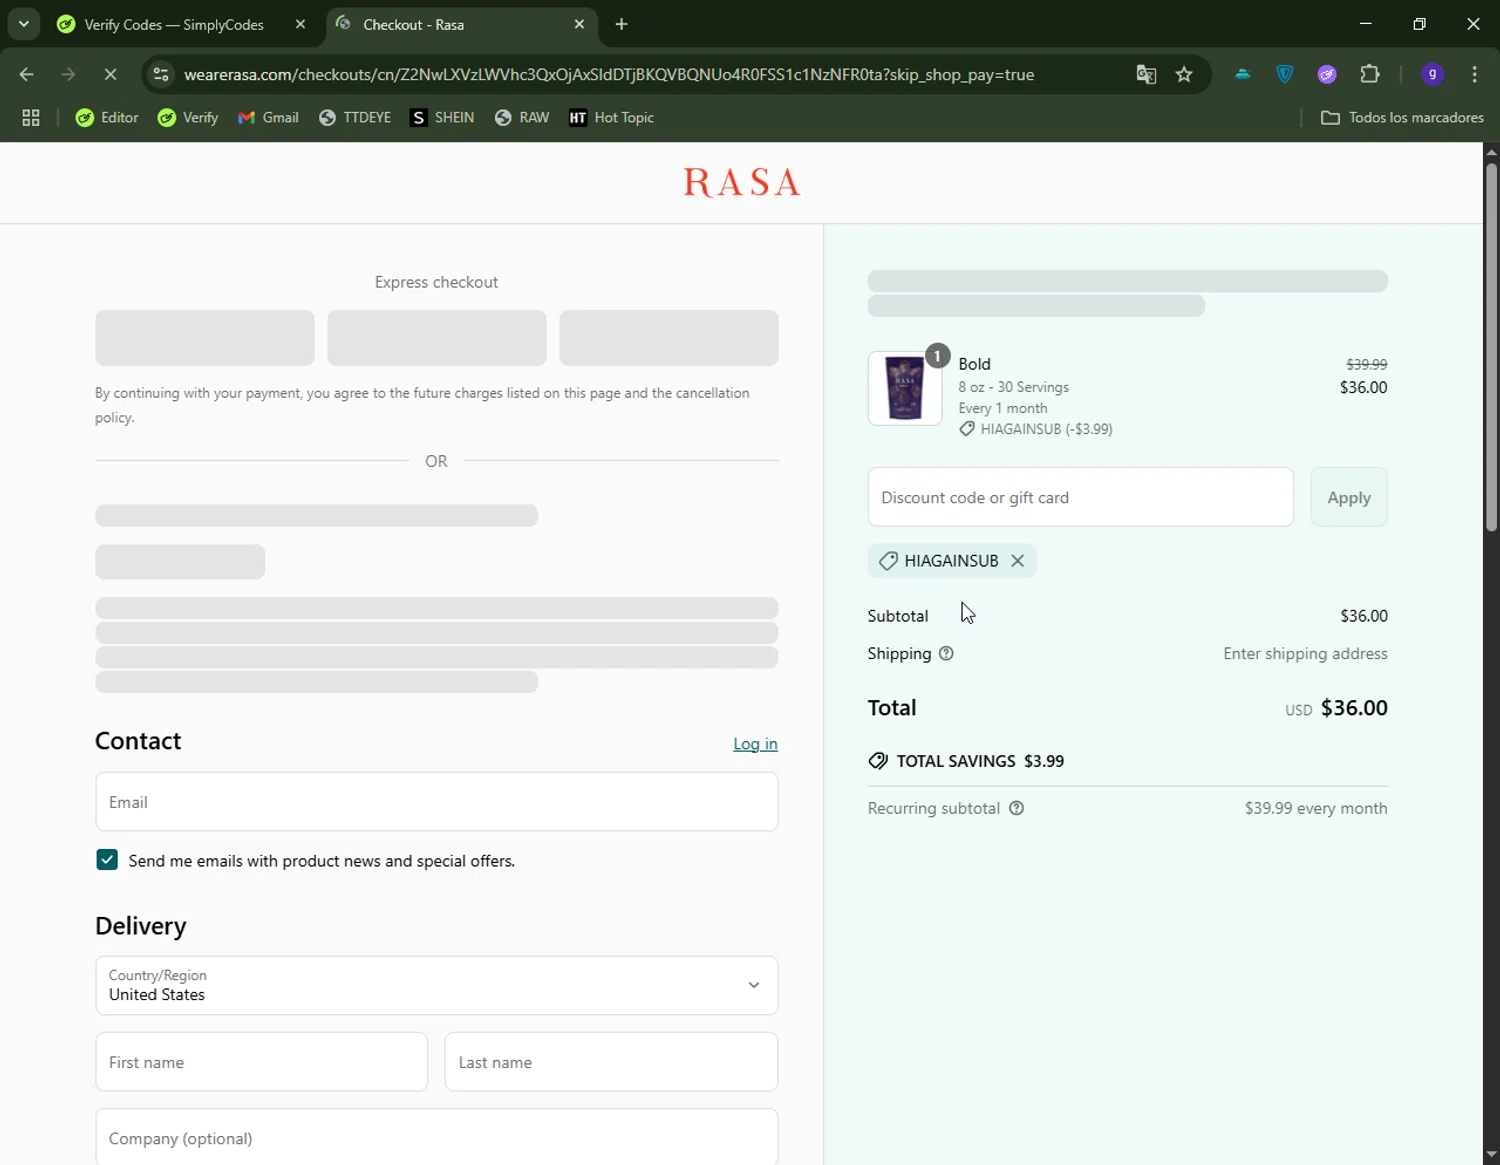
Task: Remove the HIAGAINSUB discount code
Action: coord(1017,561)
